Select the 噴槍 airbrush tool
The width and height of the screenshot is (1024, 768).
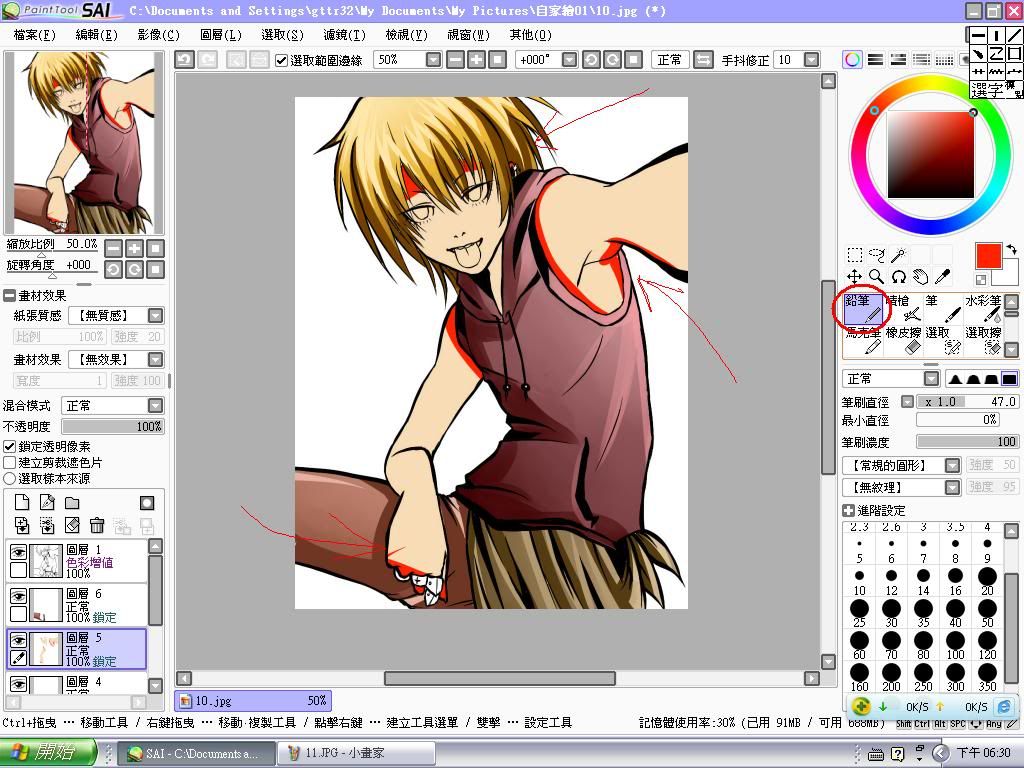click(x=904, y=309)
